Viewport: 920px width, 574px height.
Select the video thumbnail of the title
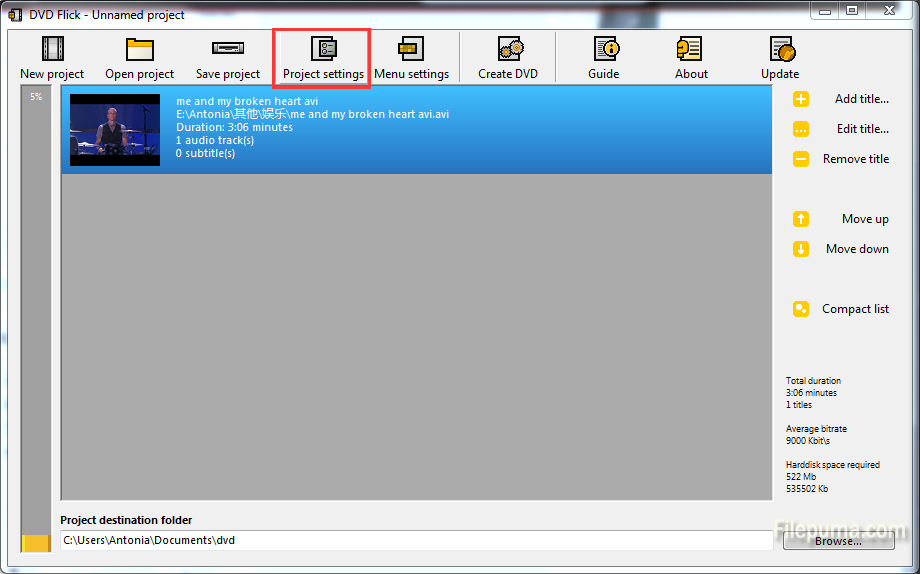point(115,130)
